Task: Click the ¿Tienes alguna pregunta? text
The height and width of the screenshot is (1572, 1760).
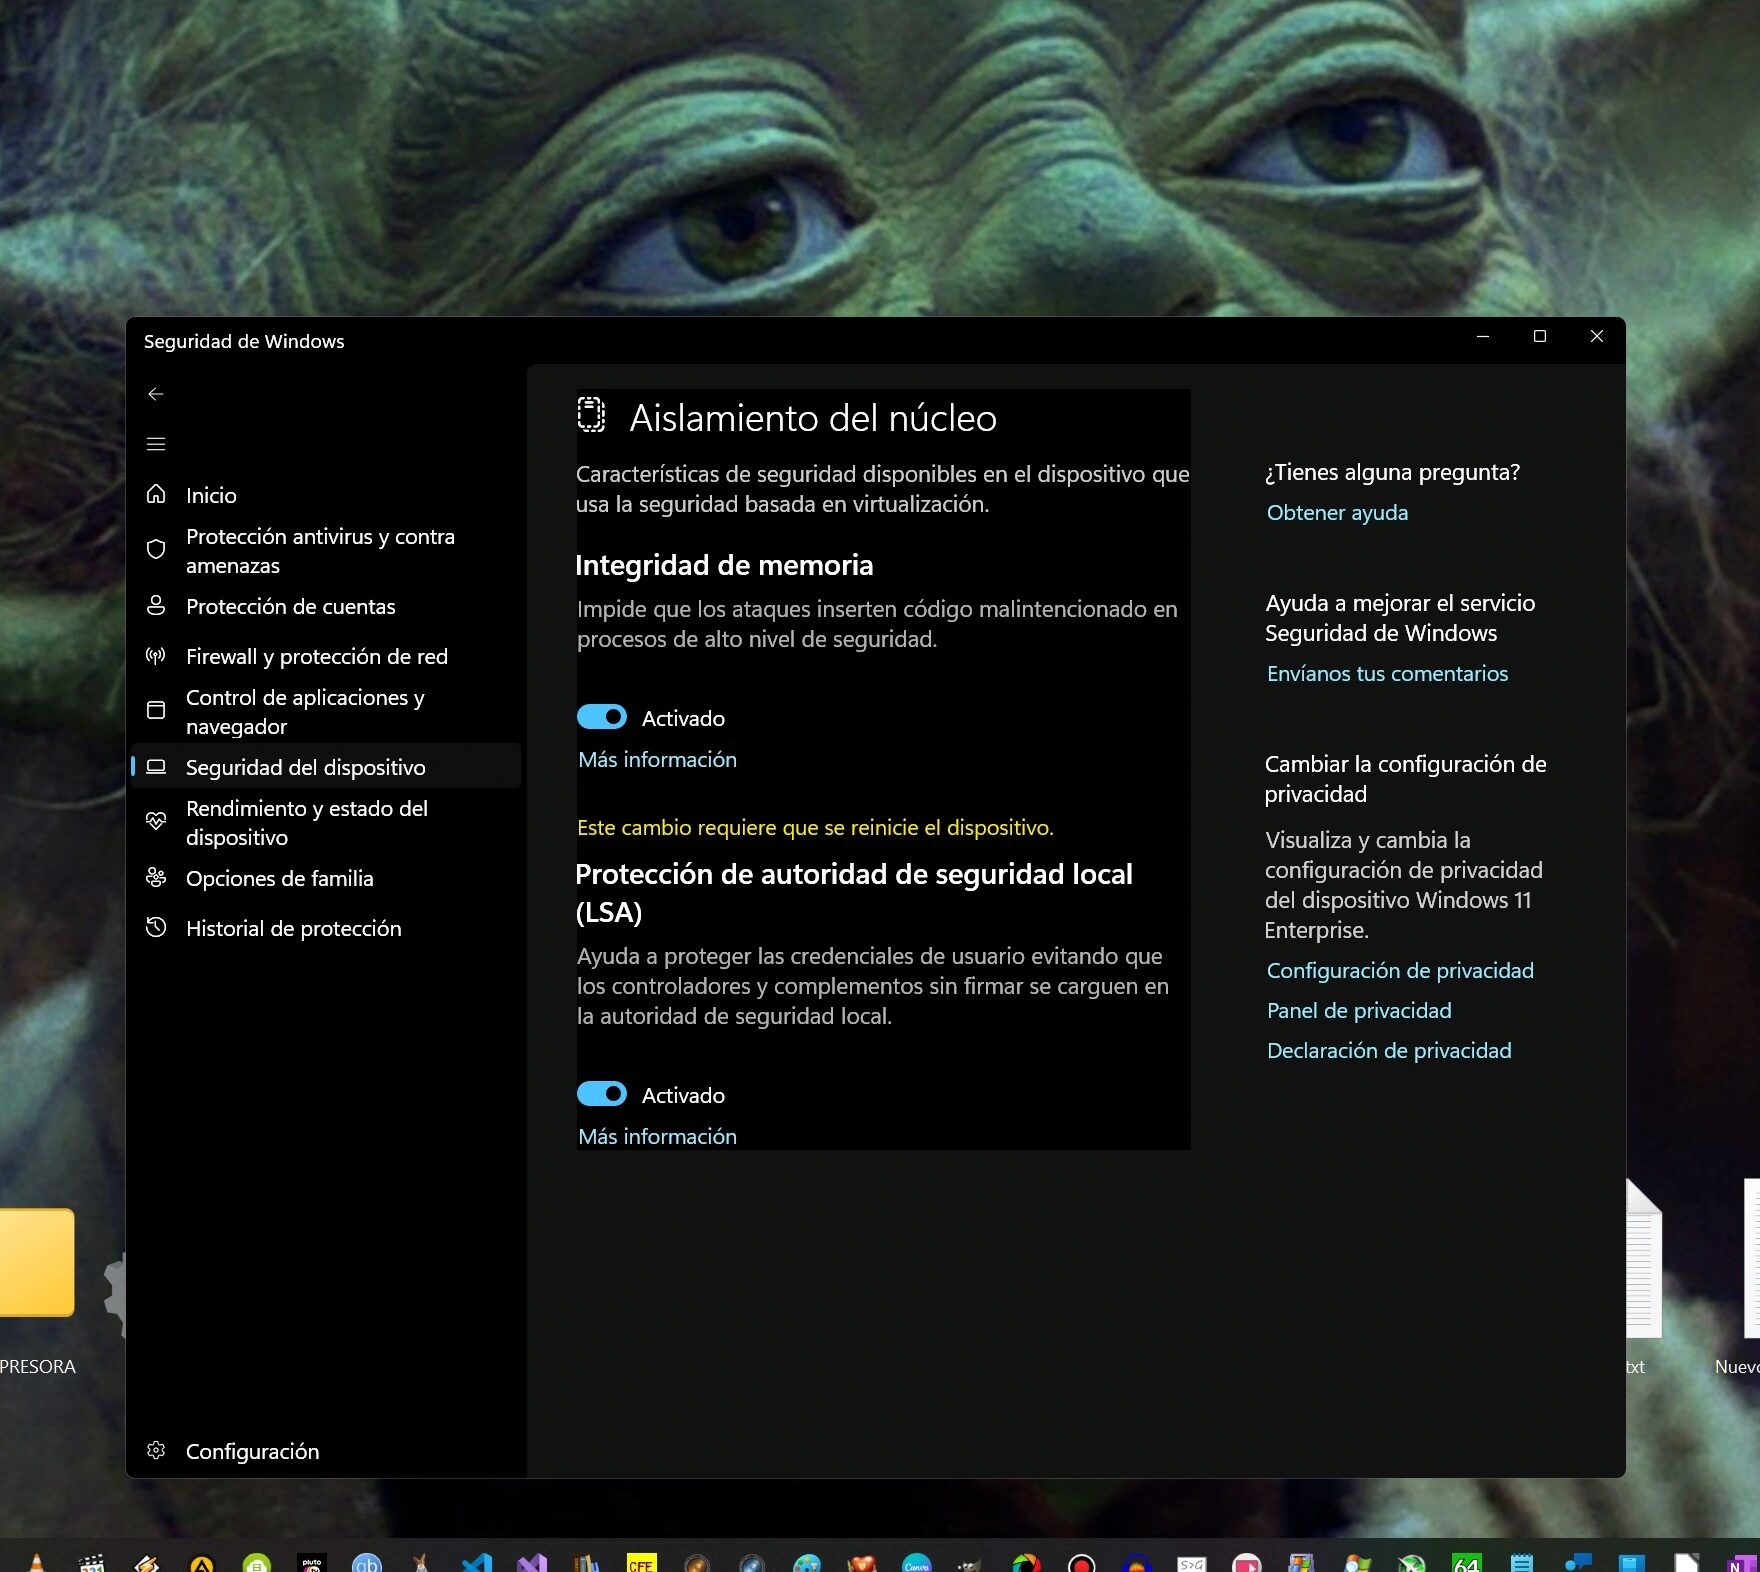Action: click(1392, 472)
